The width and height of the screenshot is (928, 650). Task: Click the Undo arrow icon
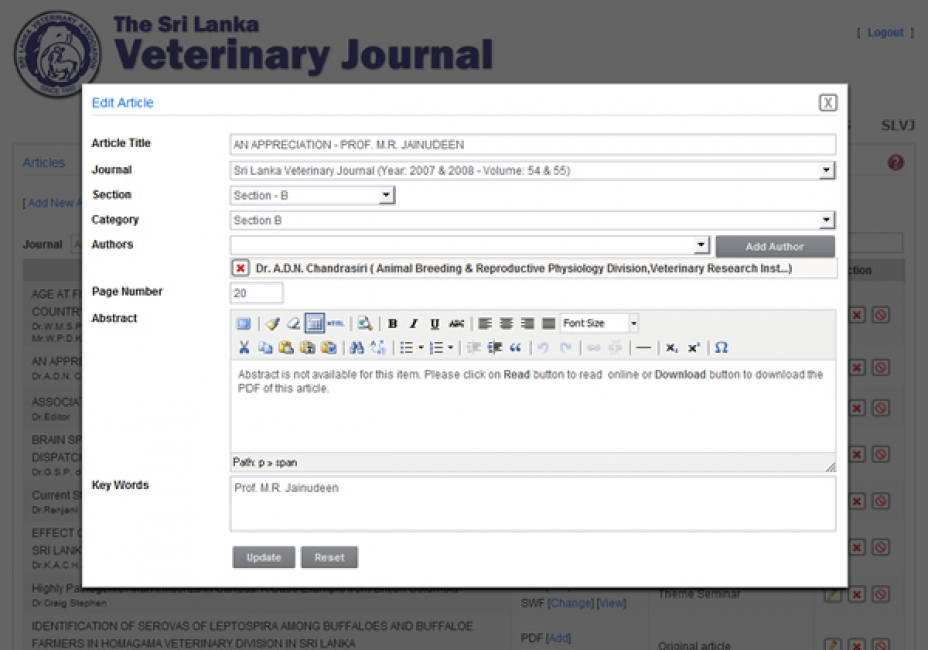click(x=543, y=347)
